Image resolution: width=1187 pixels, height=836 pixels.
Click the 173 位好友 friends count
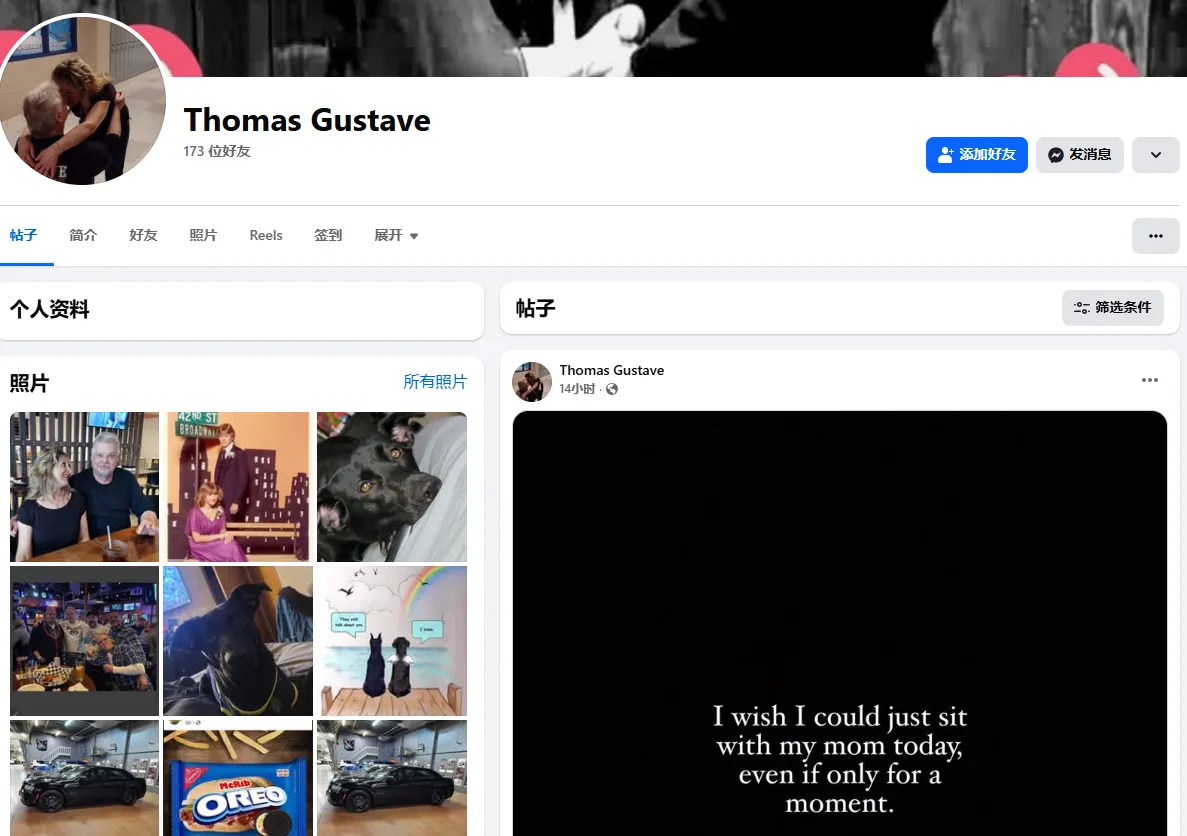[217, 151]
